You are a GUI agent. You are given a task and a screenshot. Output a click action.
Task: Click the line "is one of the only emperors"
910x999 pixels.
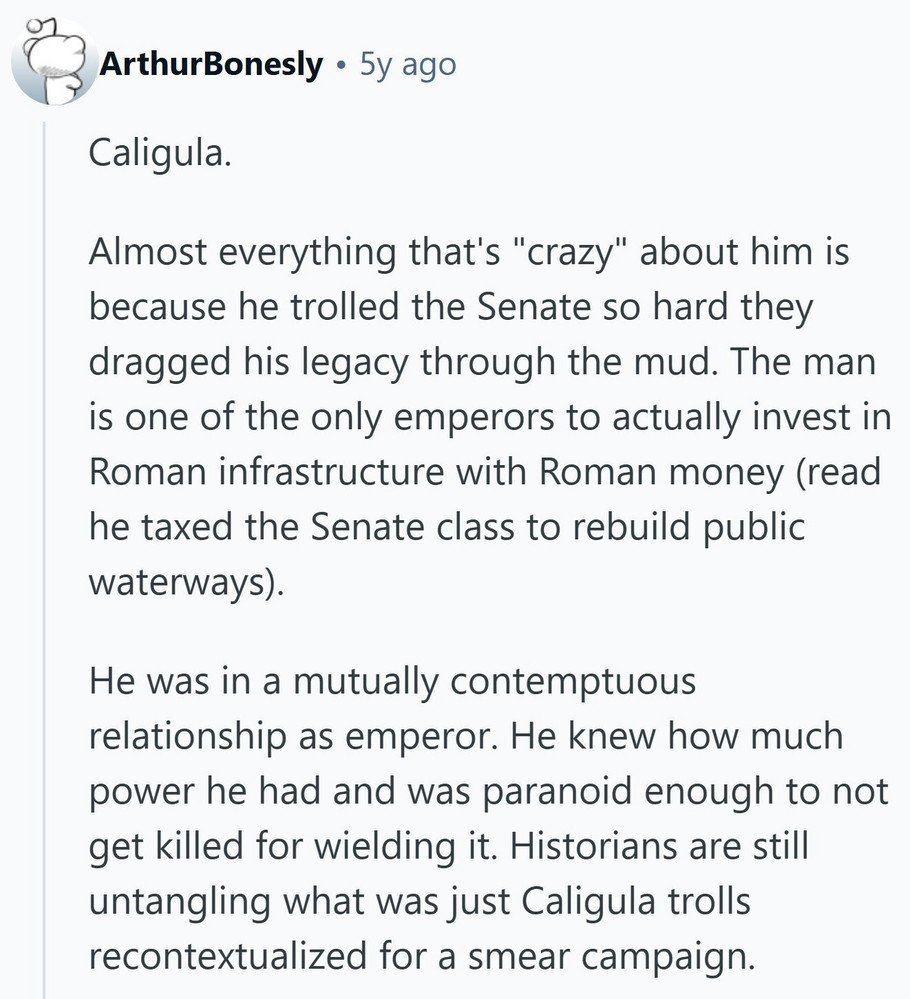(490, 417)
